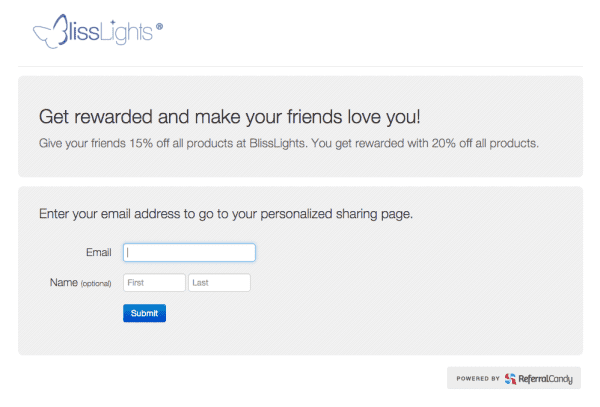Click the ReferralCandy swirl icon
This screenshot has height=407, width=600.
(510, 379)
